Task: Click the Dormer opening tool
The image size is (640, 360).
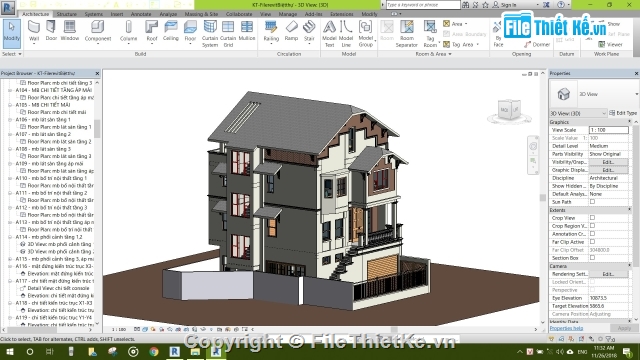Action: (537, 44)
